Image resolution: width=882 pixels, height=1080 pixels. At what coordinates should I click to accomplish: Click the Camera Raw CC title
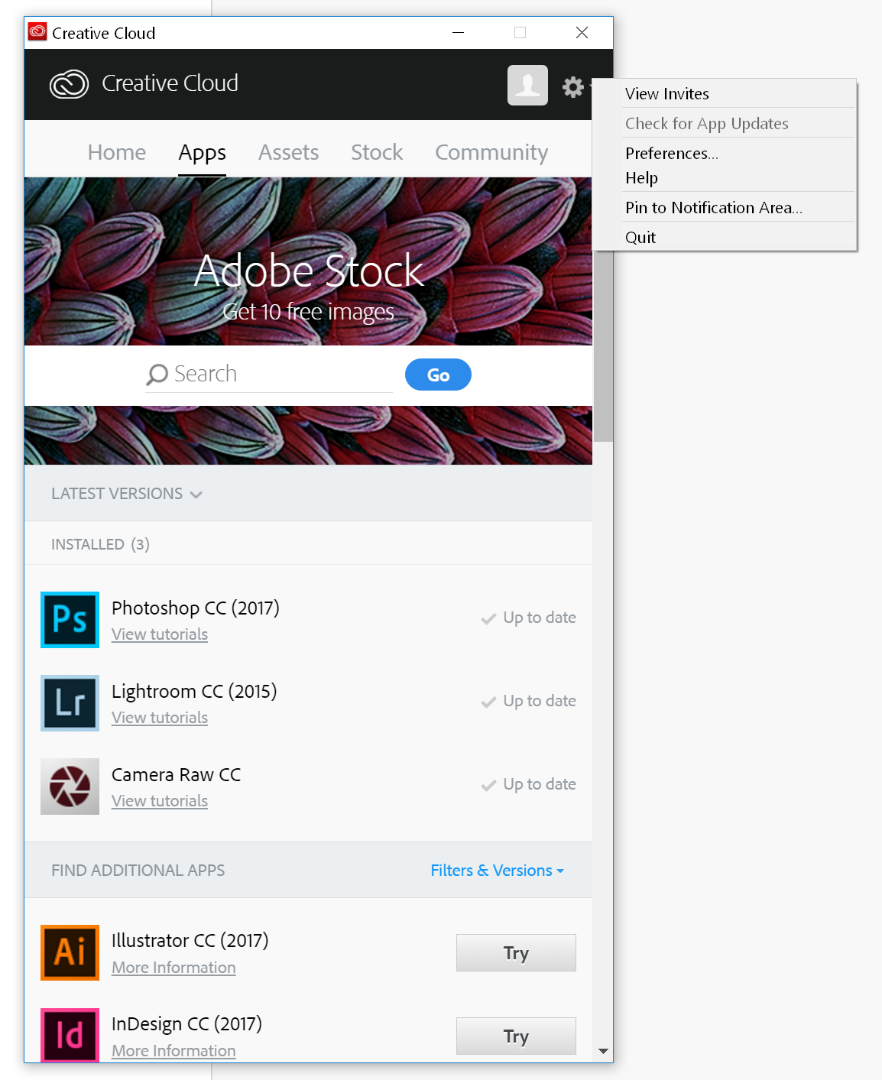(176, 775)
